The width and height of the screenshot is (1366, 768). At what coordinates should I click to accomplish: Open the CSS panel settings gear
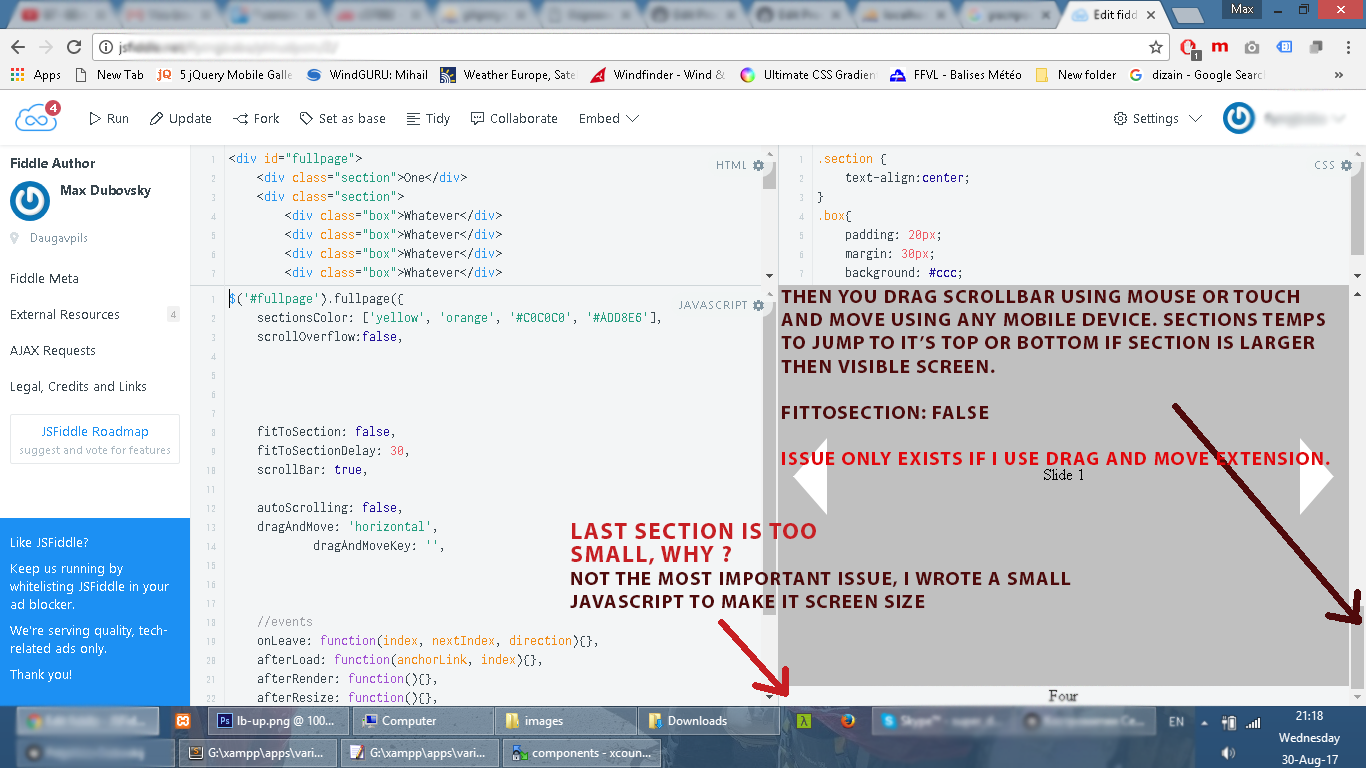(1347, 164)
